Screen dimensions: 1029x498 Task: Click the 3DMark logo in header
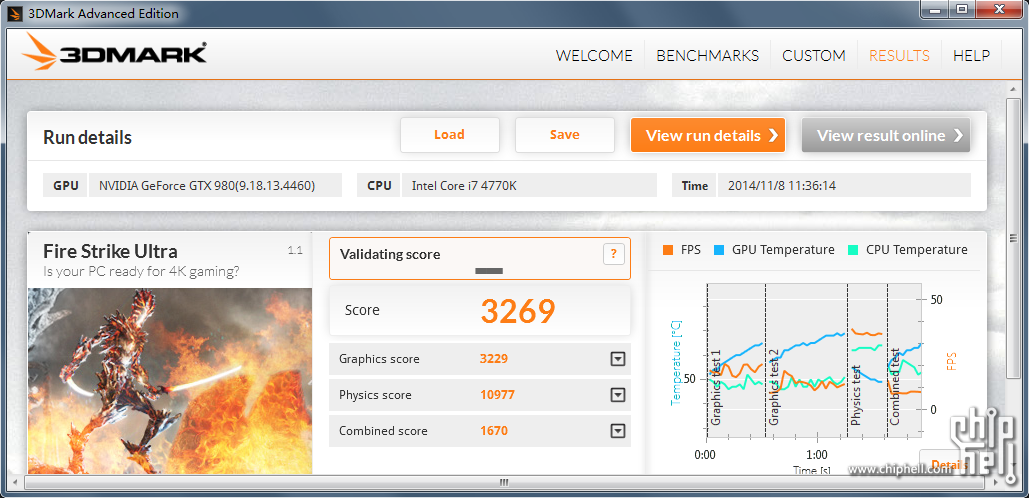point(114,52)
